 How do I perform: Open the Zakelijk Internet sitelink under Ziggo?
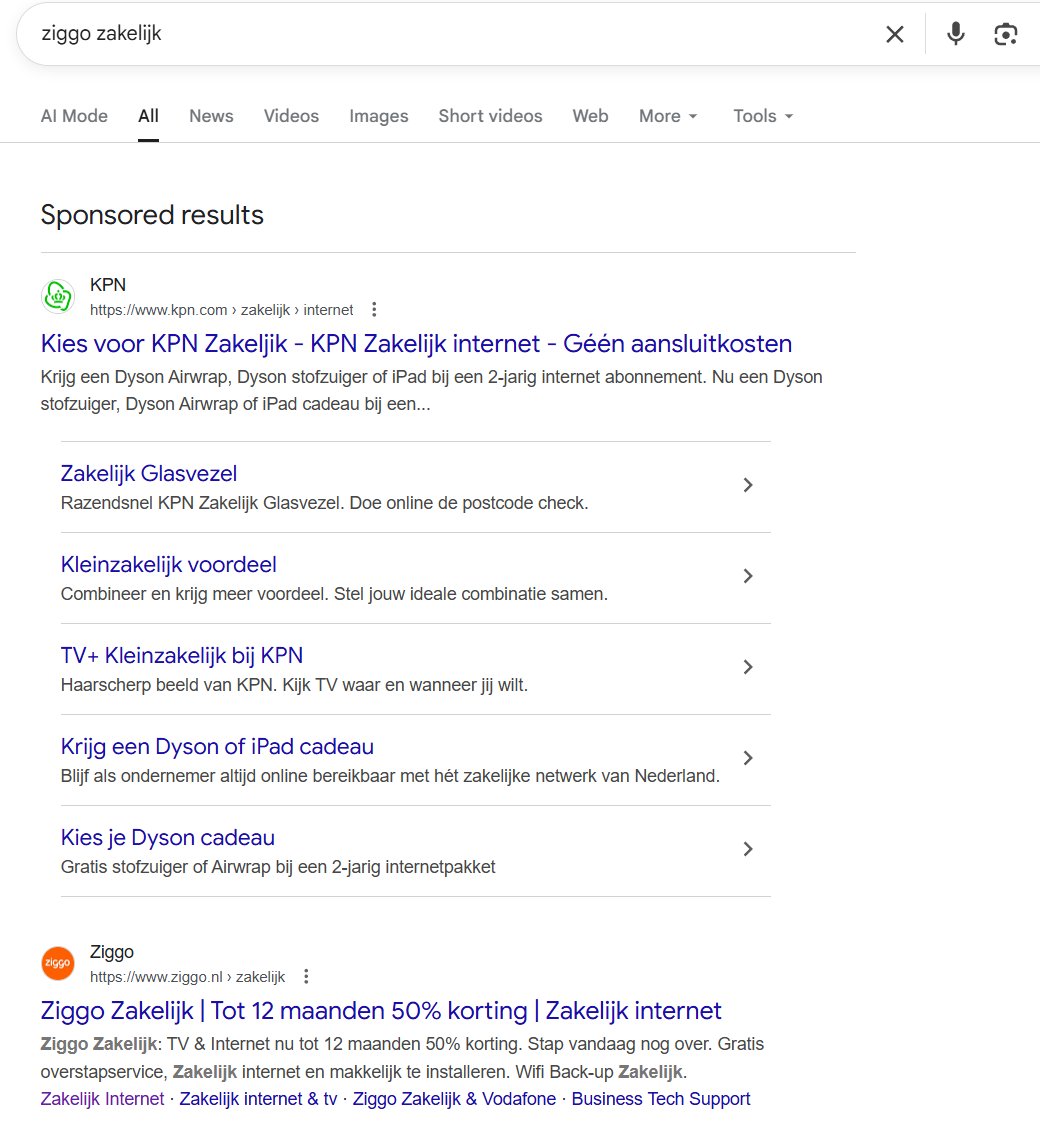102,1099
